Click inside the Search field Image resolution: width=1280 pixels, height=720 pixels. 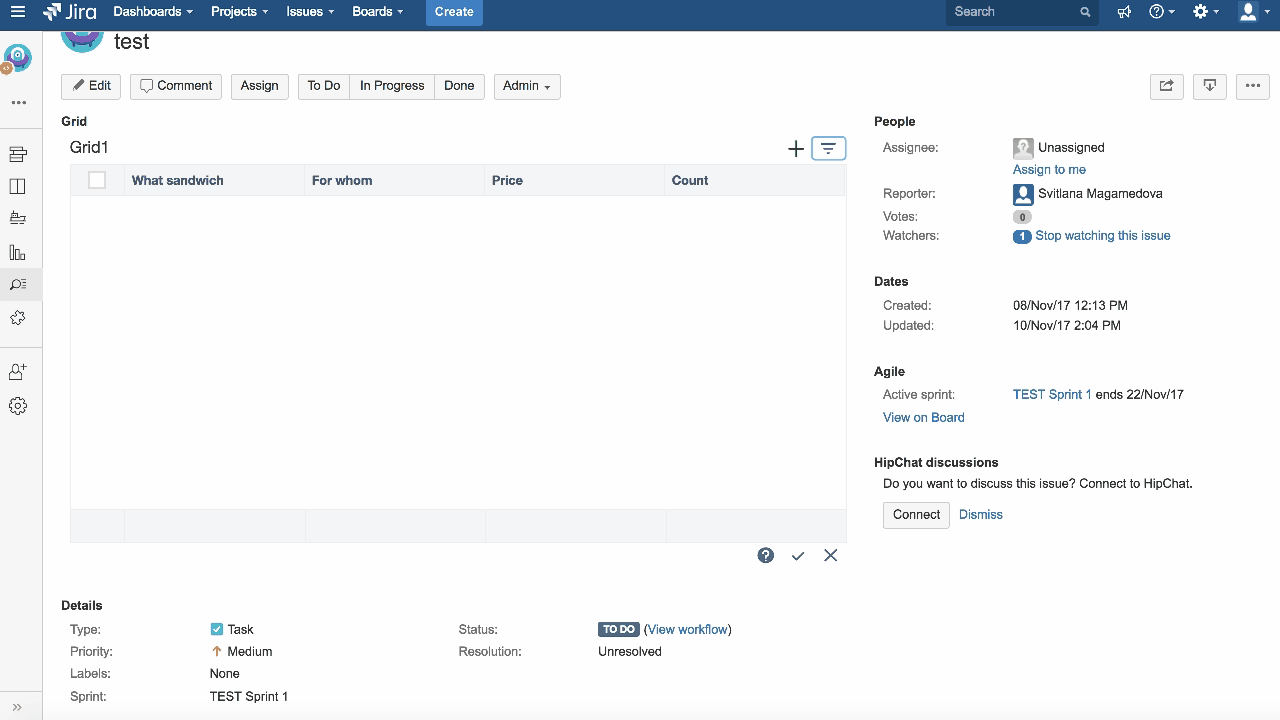point(1010,12)
